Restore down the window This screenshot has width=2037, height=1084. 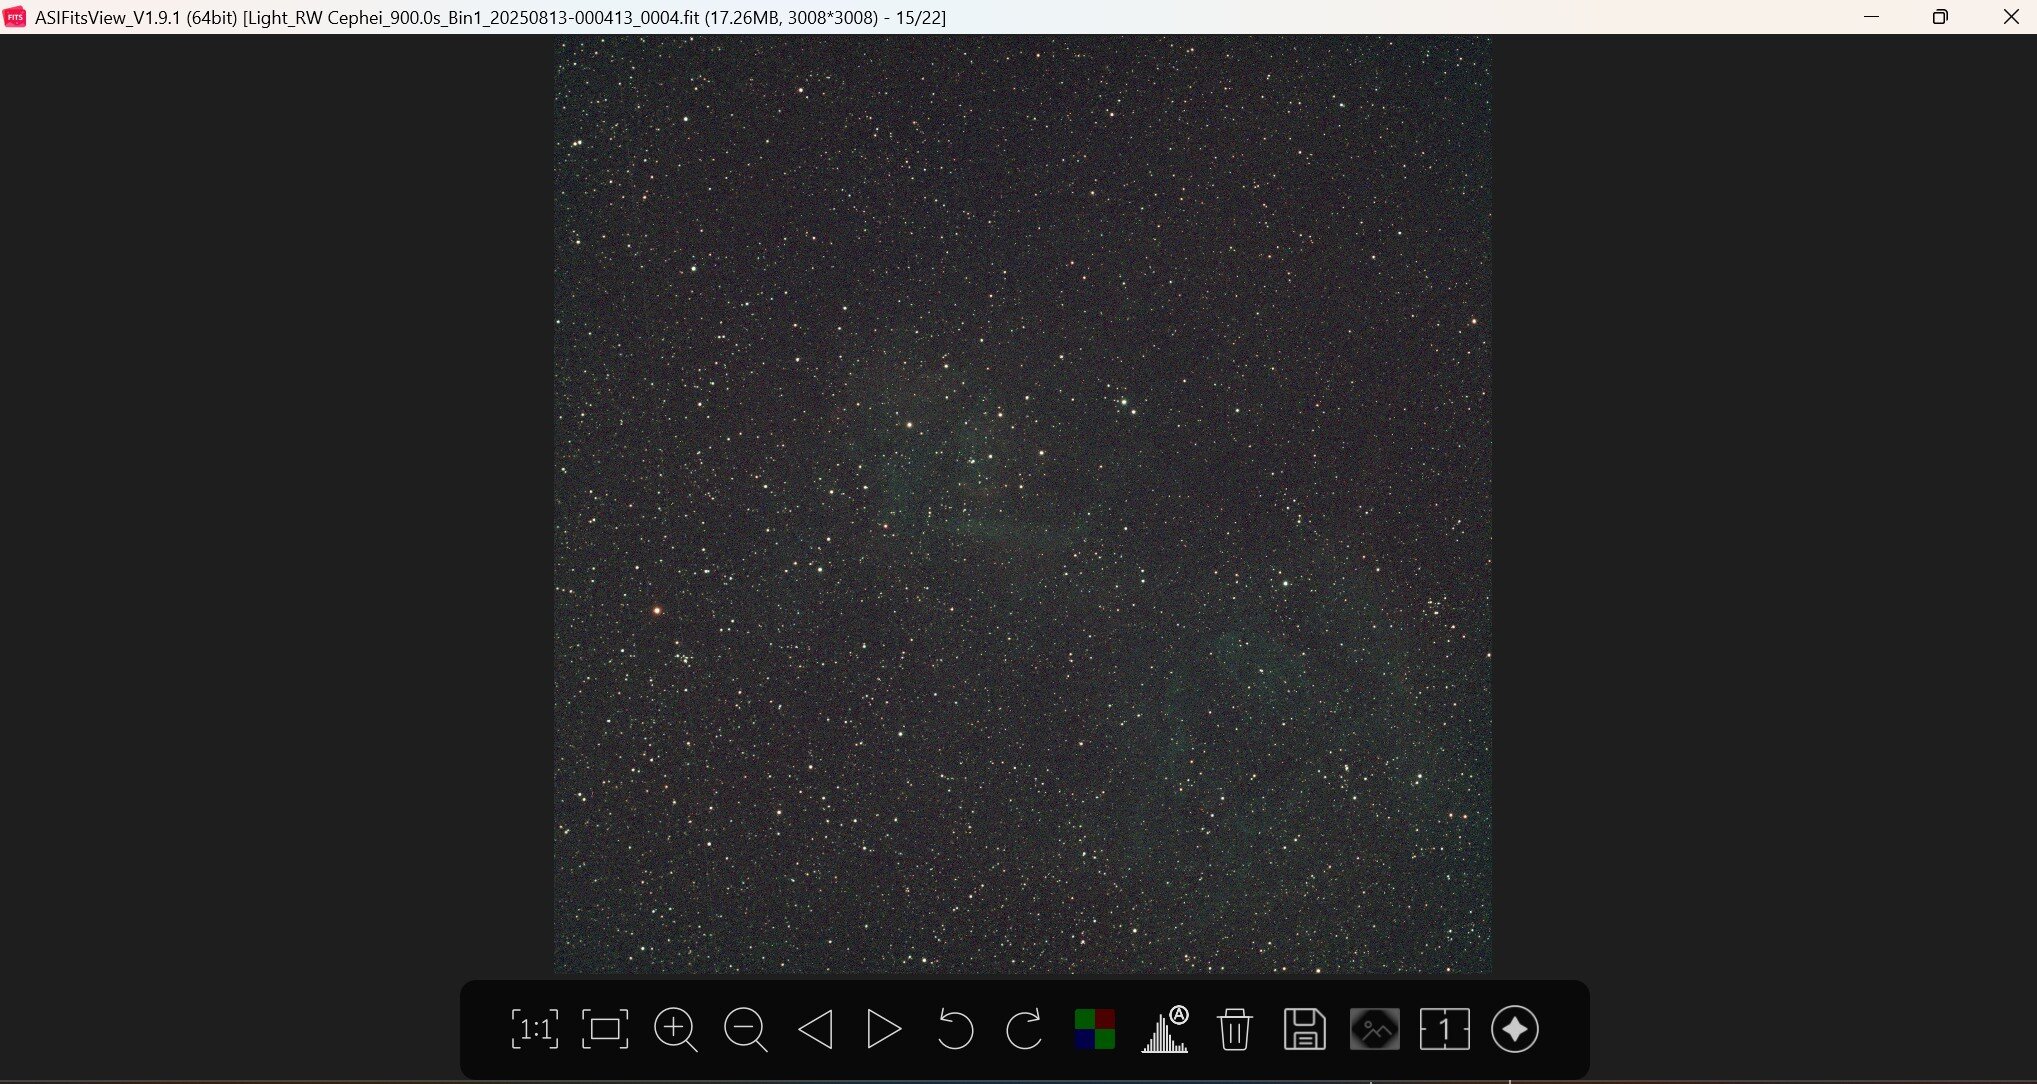click(1940, 17)
